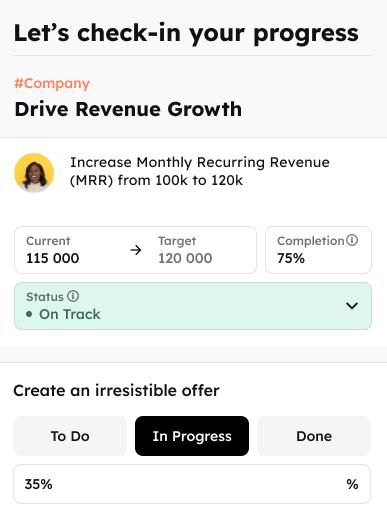Screen dimensions: 387x513
Task: Click the info icon next to Completion
Action: point(352,240)
